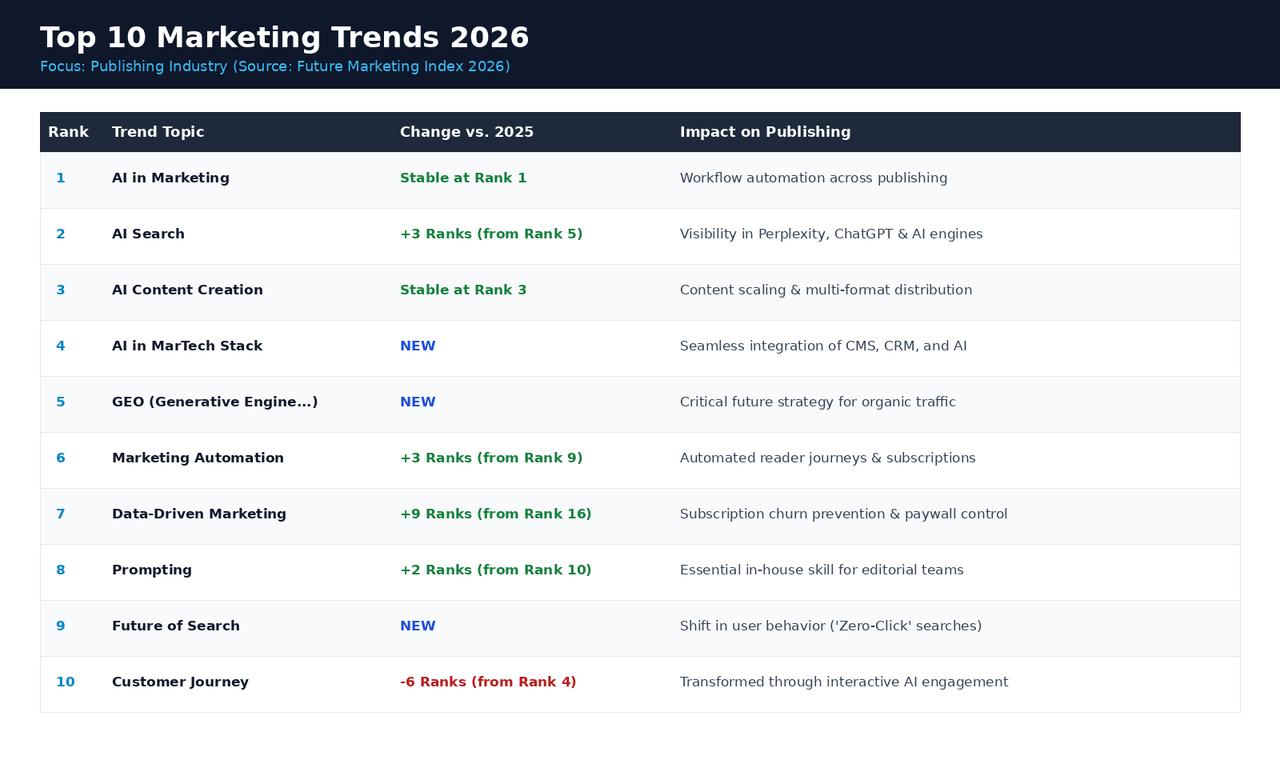The image size is (1280, 760).
Task: Select the "AI in Marketing" trend cell
Action: click(x=171, y=178)
